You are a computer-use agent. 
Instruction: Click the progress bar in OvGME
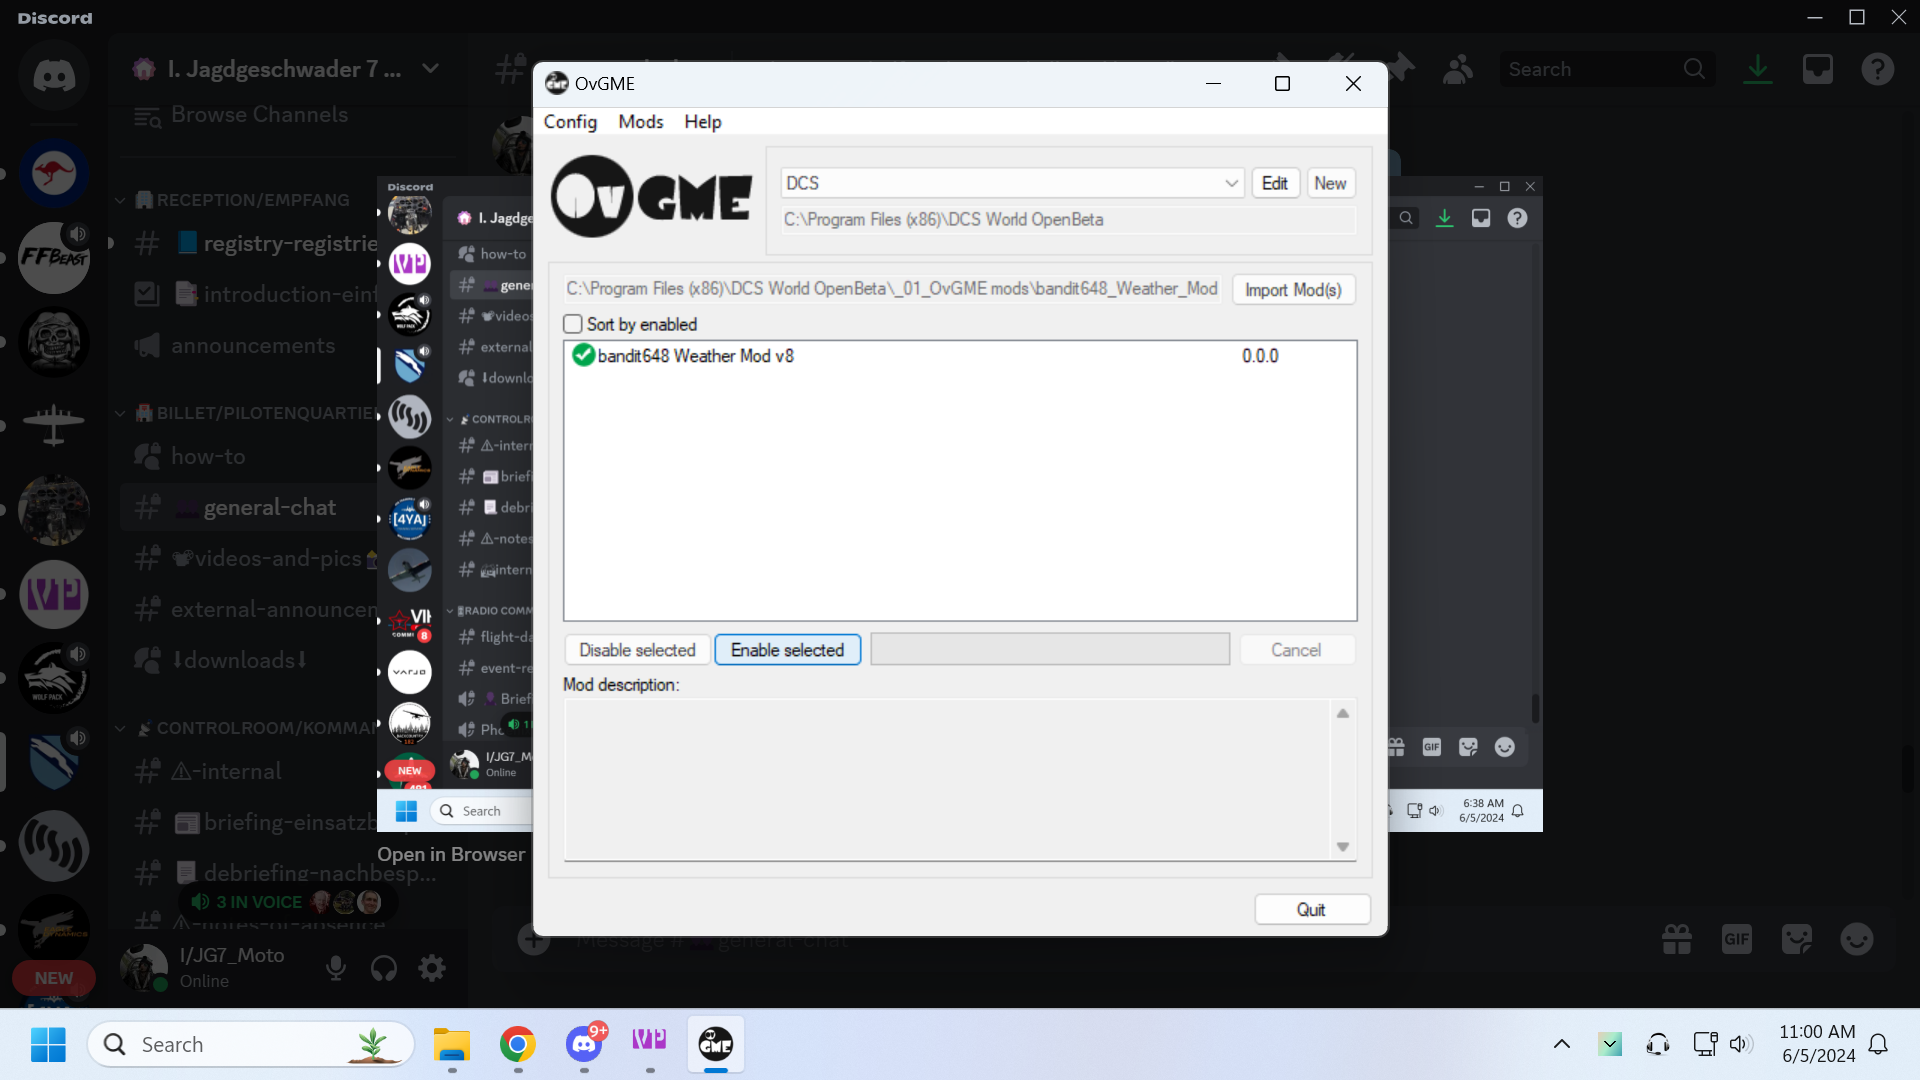pos(1050,649)
